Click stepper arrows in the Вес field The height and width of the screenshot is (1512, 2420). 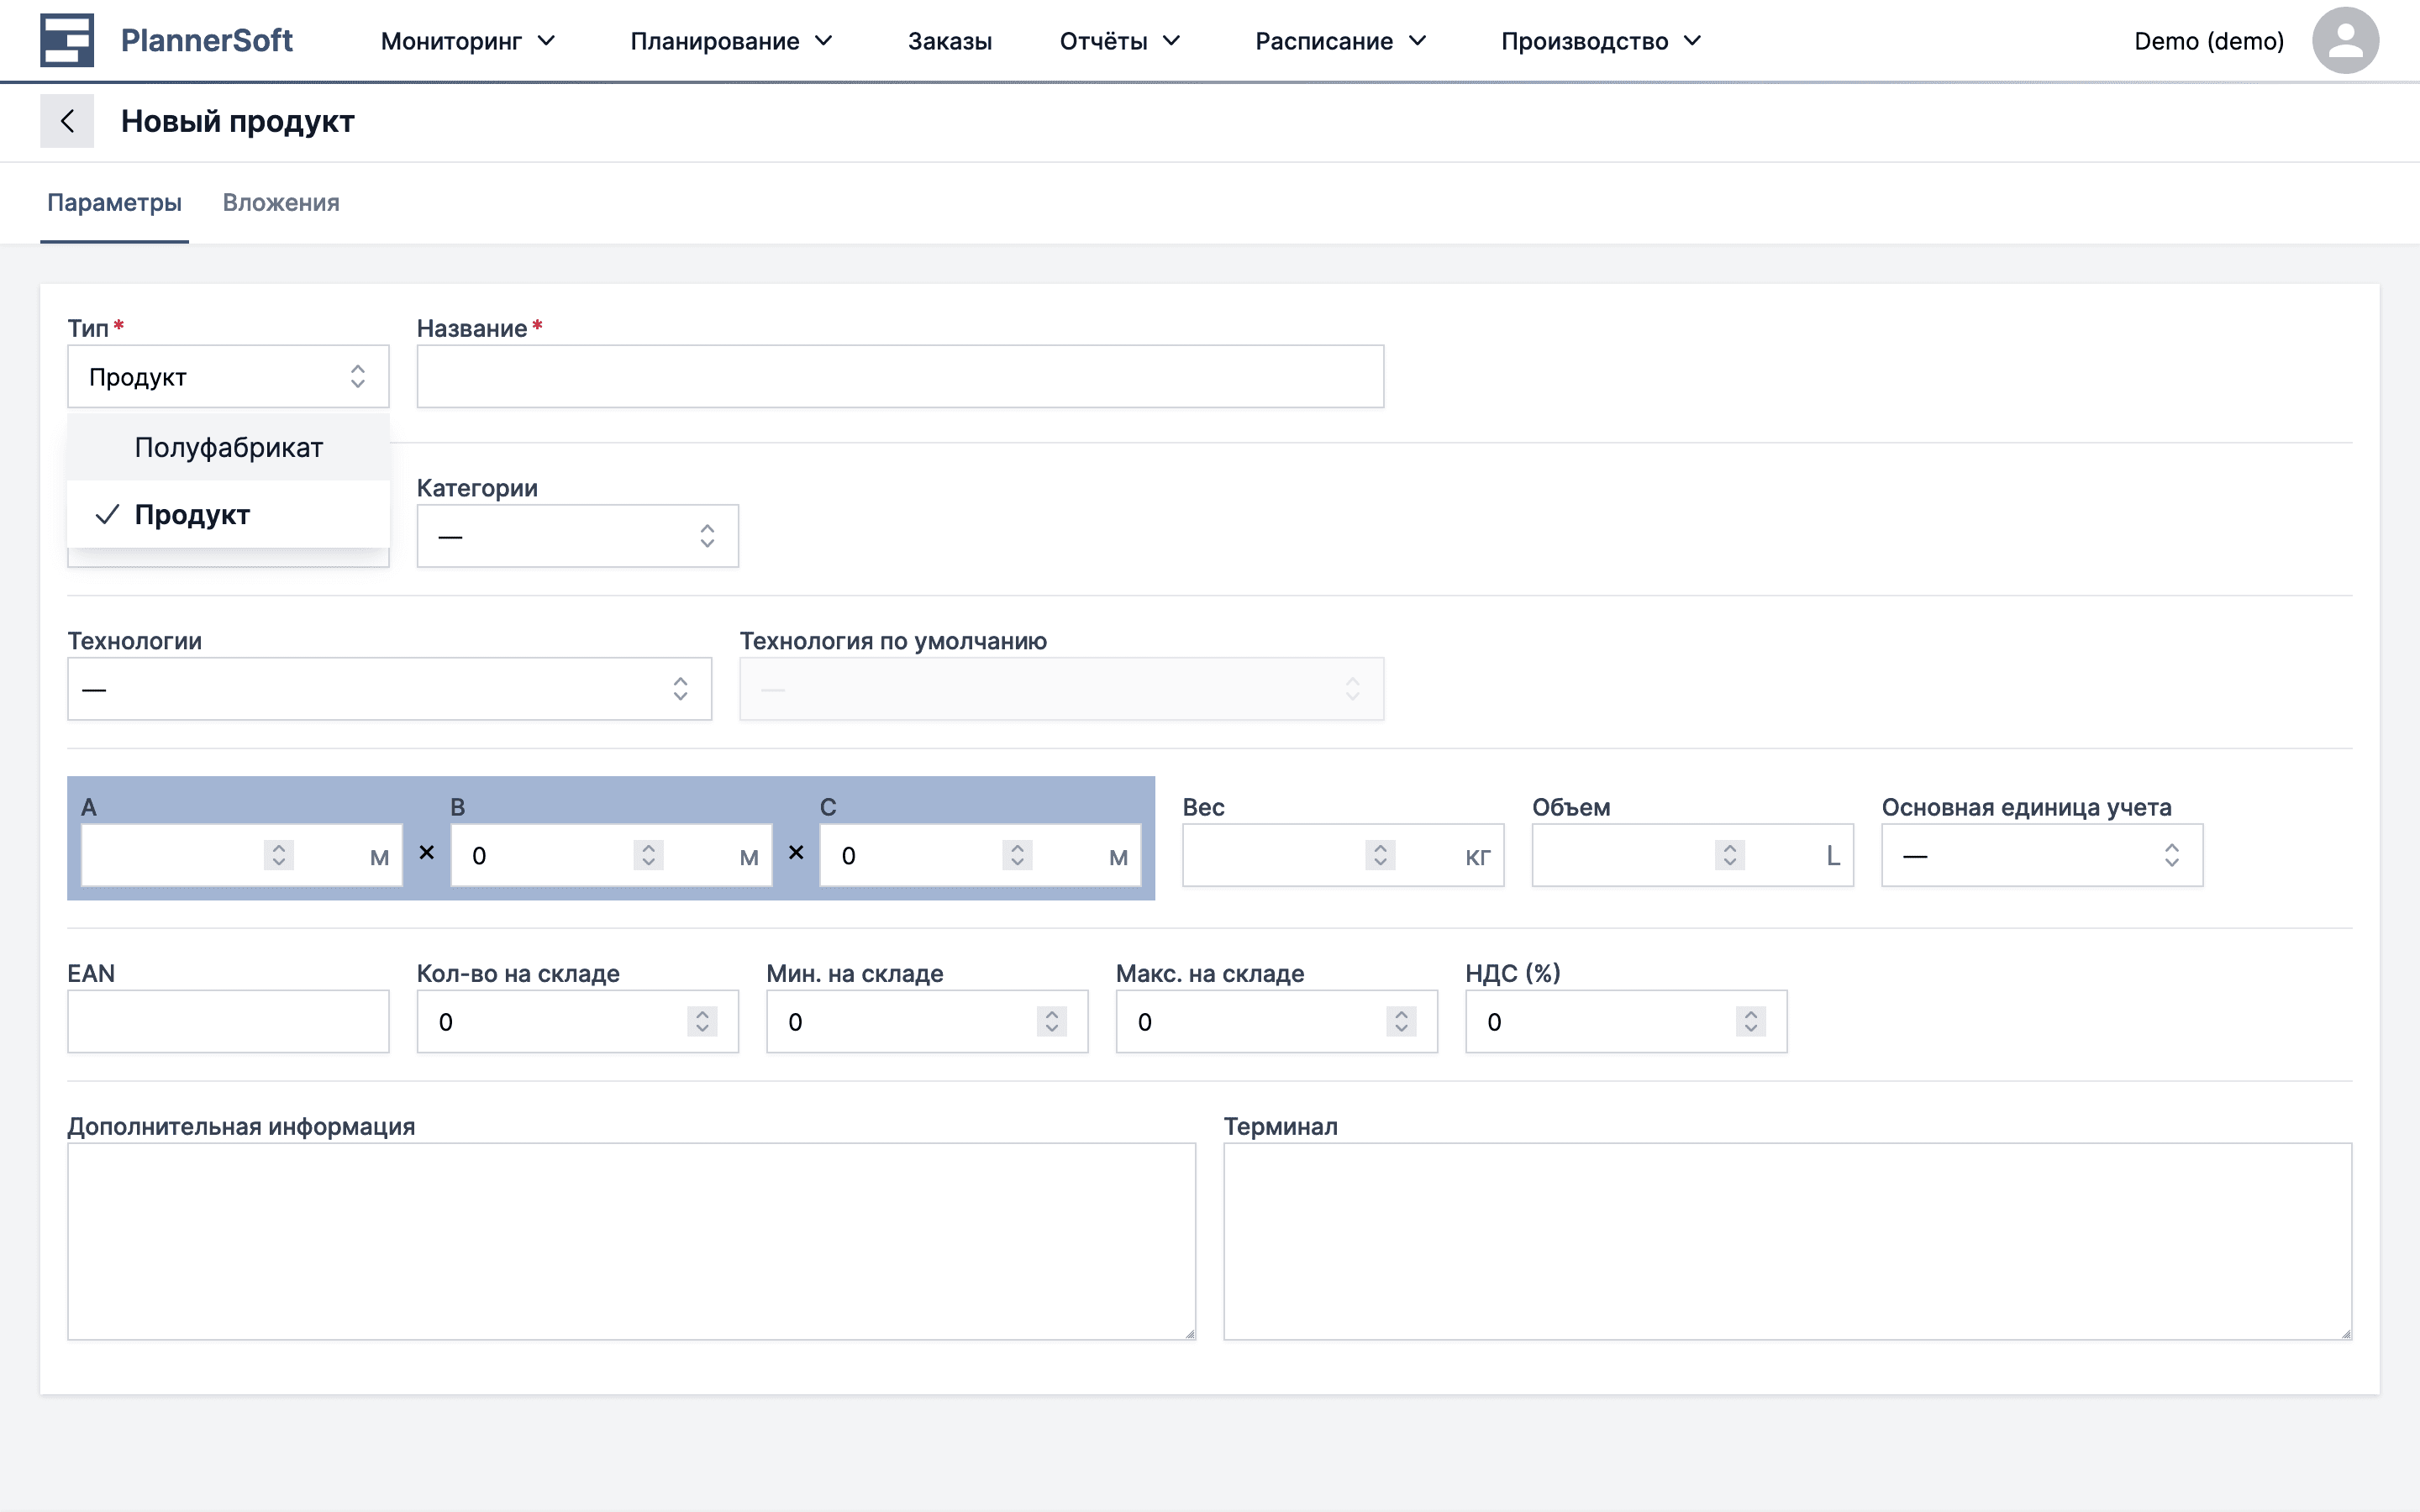tap(1380, 855)
